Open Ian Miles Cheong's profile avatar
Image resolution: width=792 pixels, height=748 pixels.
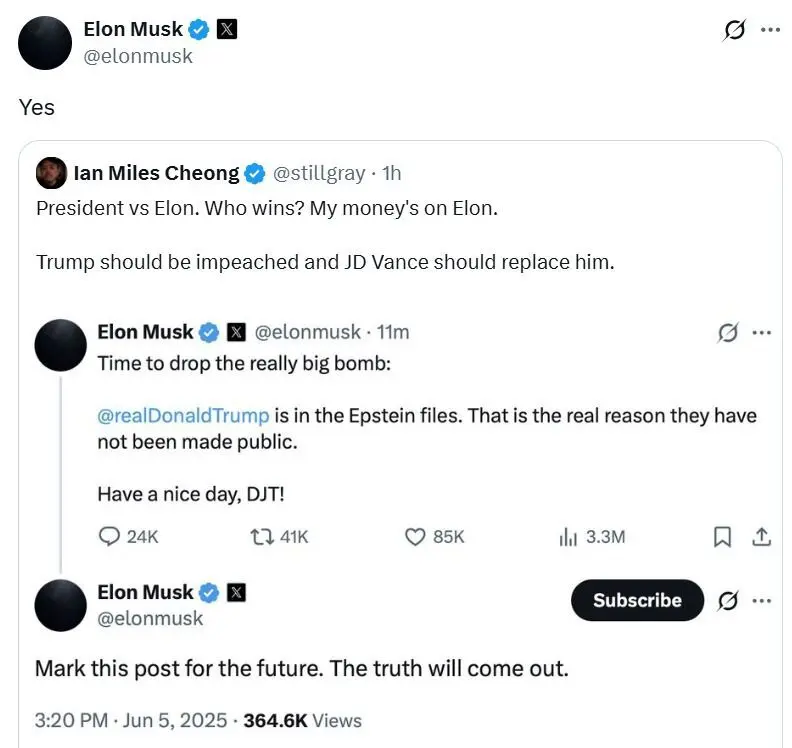(51, 173)
